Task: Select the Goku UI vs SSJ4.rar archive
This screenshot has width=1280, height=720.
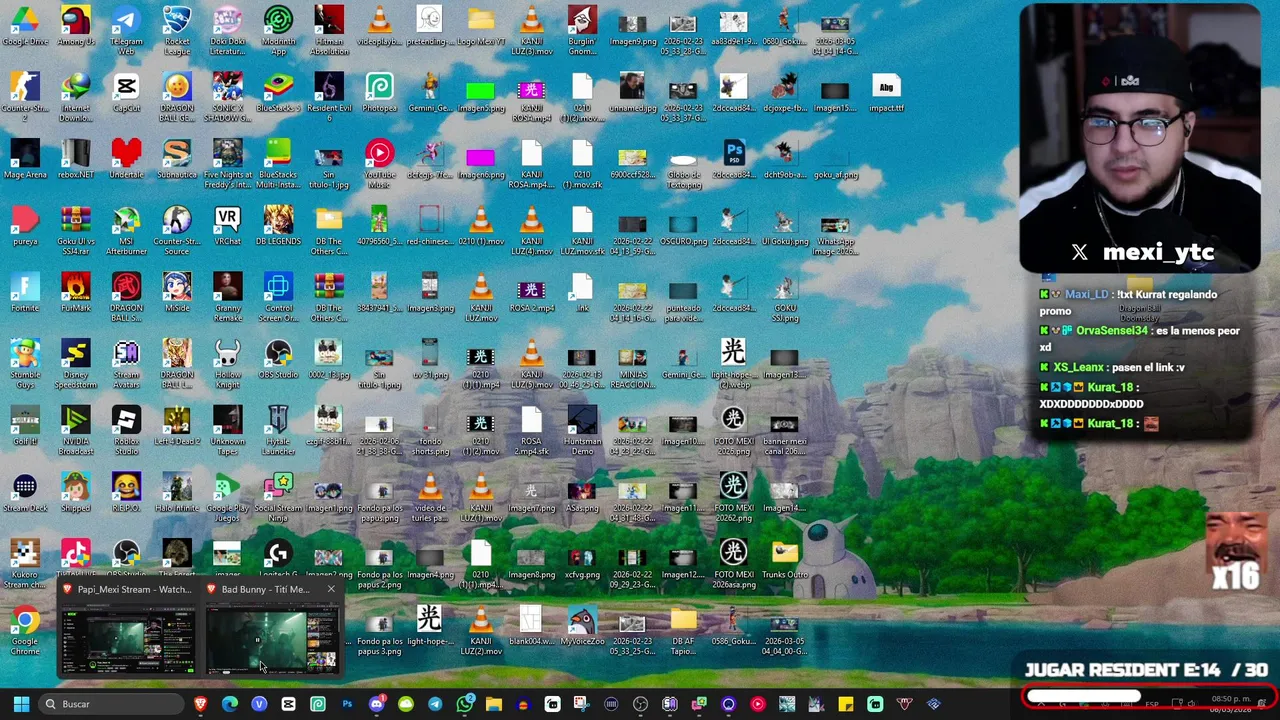Action: click(x=76, y=231)
